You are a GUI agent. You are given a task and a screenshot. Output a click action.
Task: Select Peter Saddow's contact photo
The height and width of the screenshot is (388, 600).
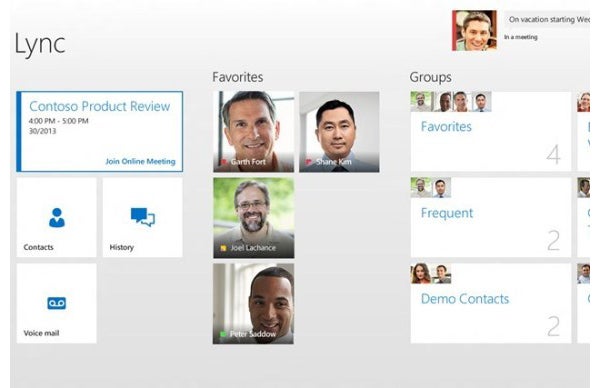253,303
